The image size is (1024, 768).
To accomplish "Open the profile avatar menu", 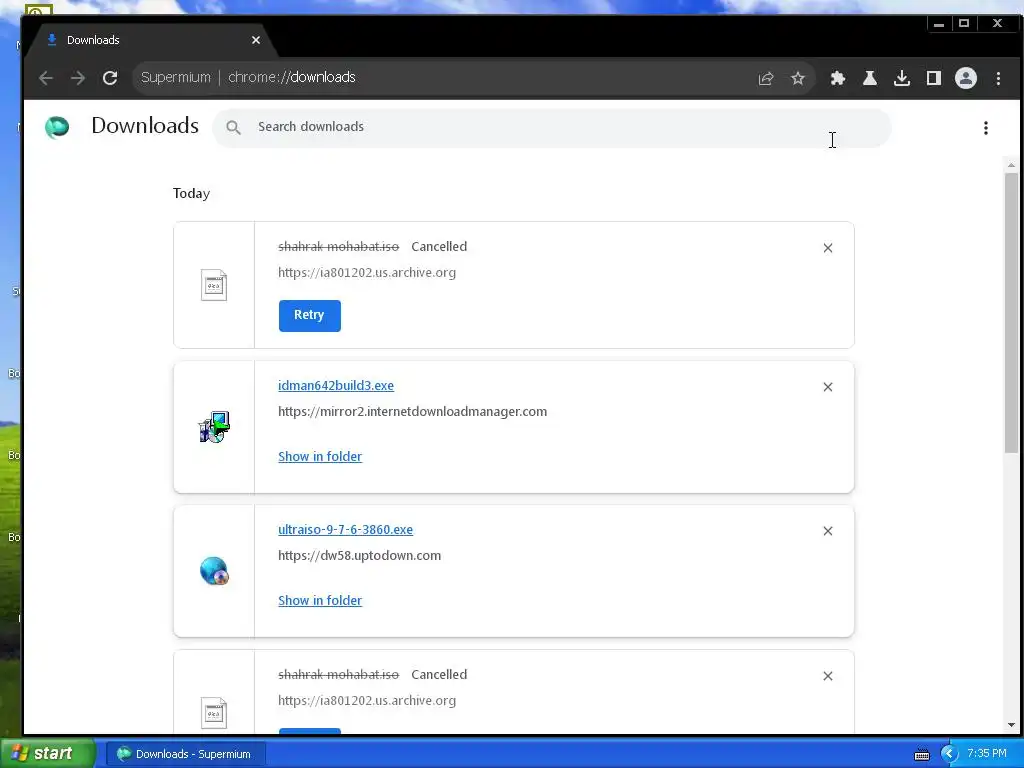I will [965, 78].
